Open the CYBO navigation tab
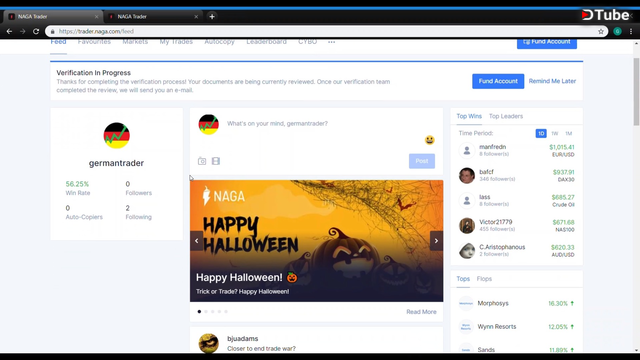The width and height of the screenshot is (640, 360). 307,42
